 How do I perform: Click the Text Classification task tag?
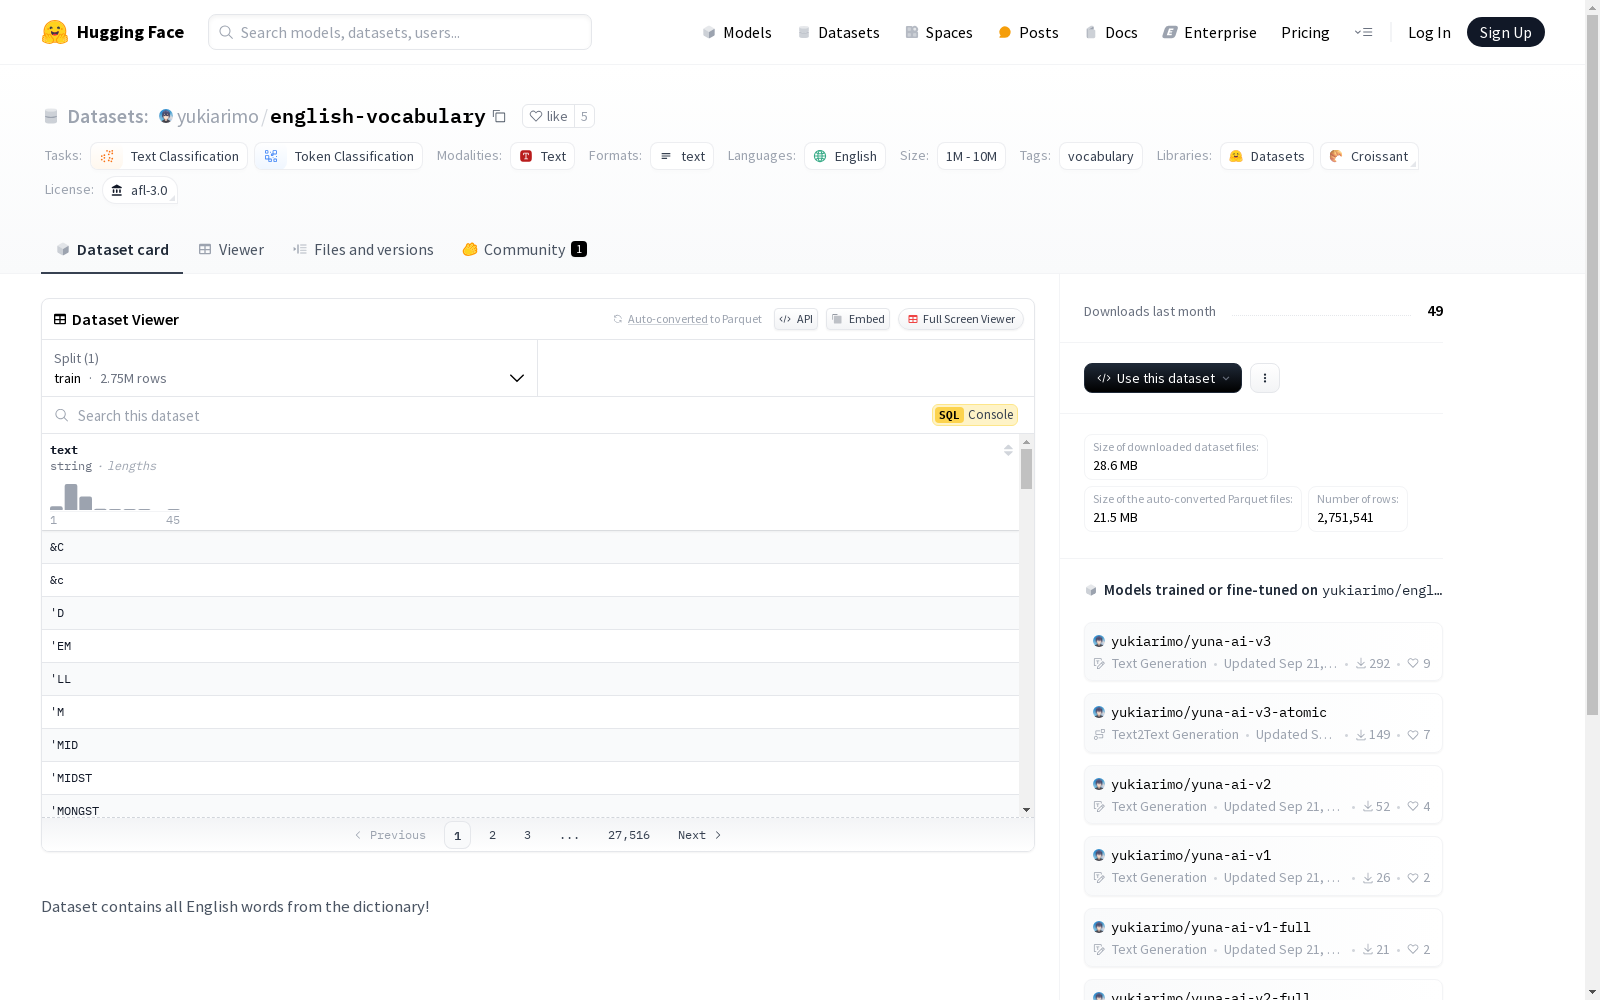pyautogui.click(x=169, y=156)
